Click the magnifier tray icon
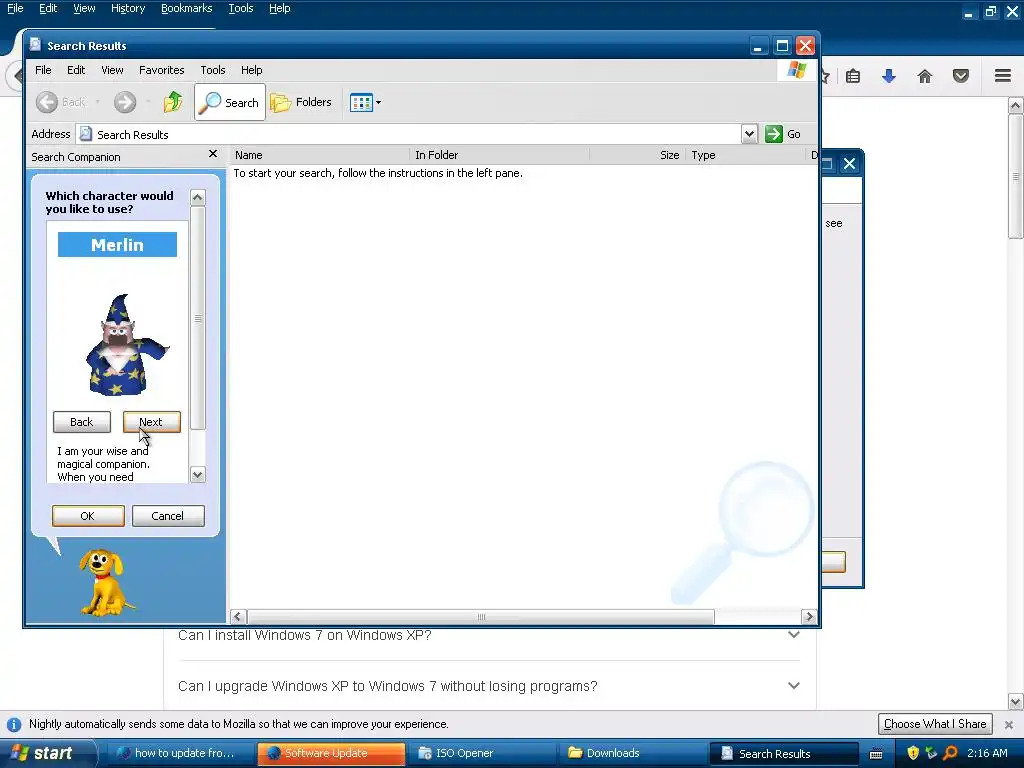 (x=950, y=753)
